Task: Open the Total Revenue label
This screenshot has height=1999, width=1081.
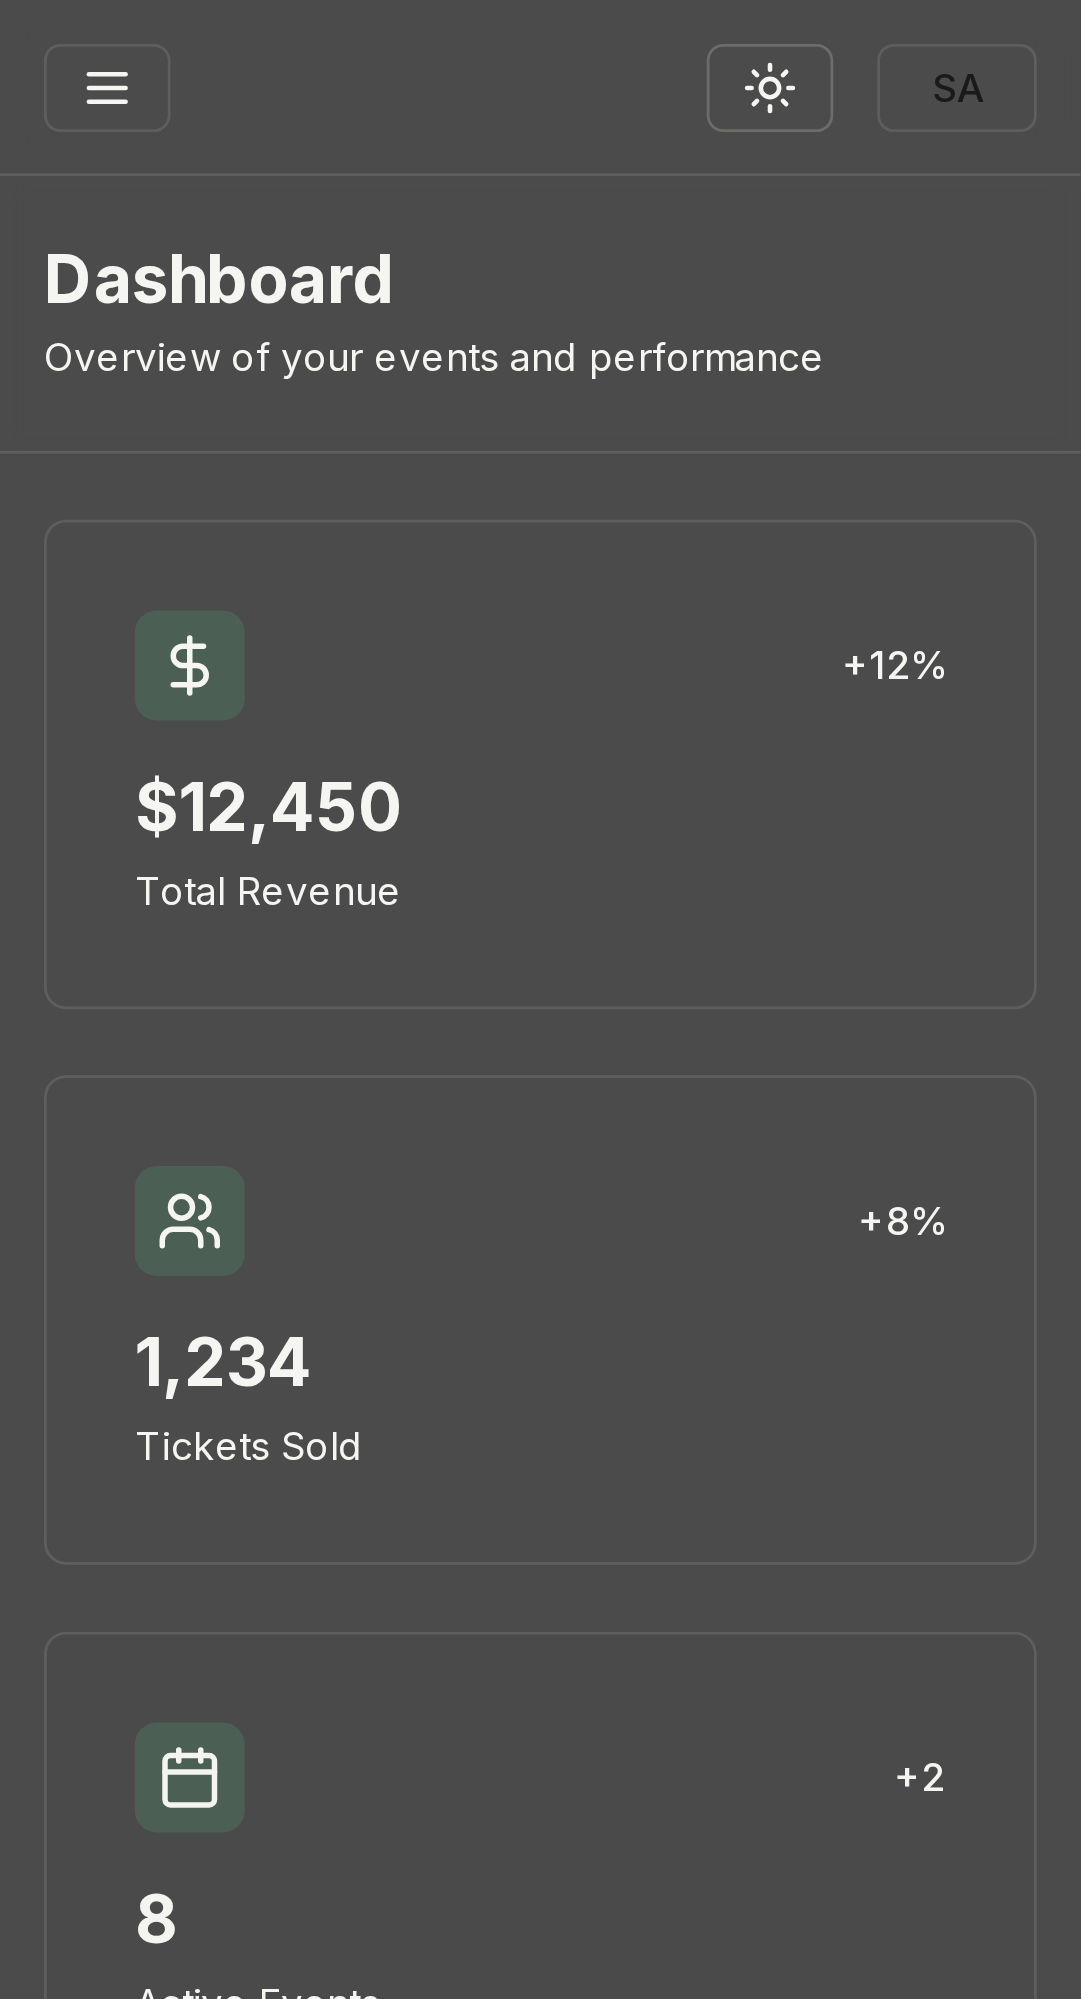Action: [x=267, y=892]
